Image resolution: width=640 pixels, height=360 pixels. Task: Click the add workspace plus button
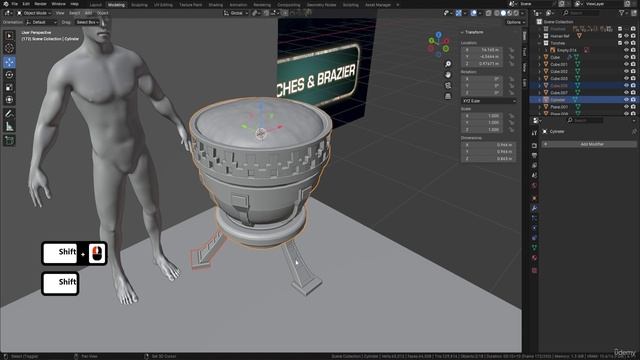coord(398,5)
